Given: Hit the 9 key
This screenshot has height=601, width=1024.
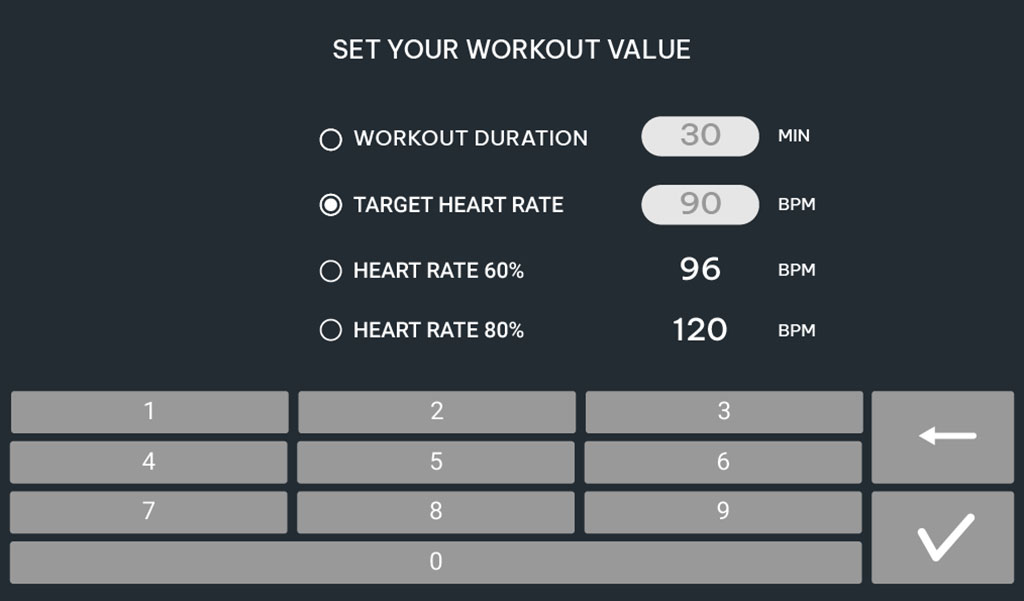Looking at the screenshot, I should click(x=723, y=512).
